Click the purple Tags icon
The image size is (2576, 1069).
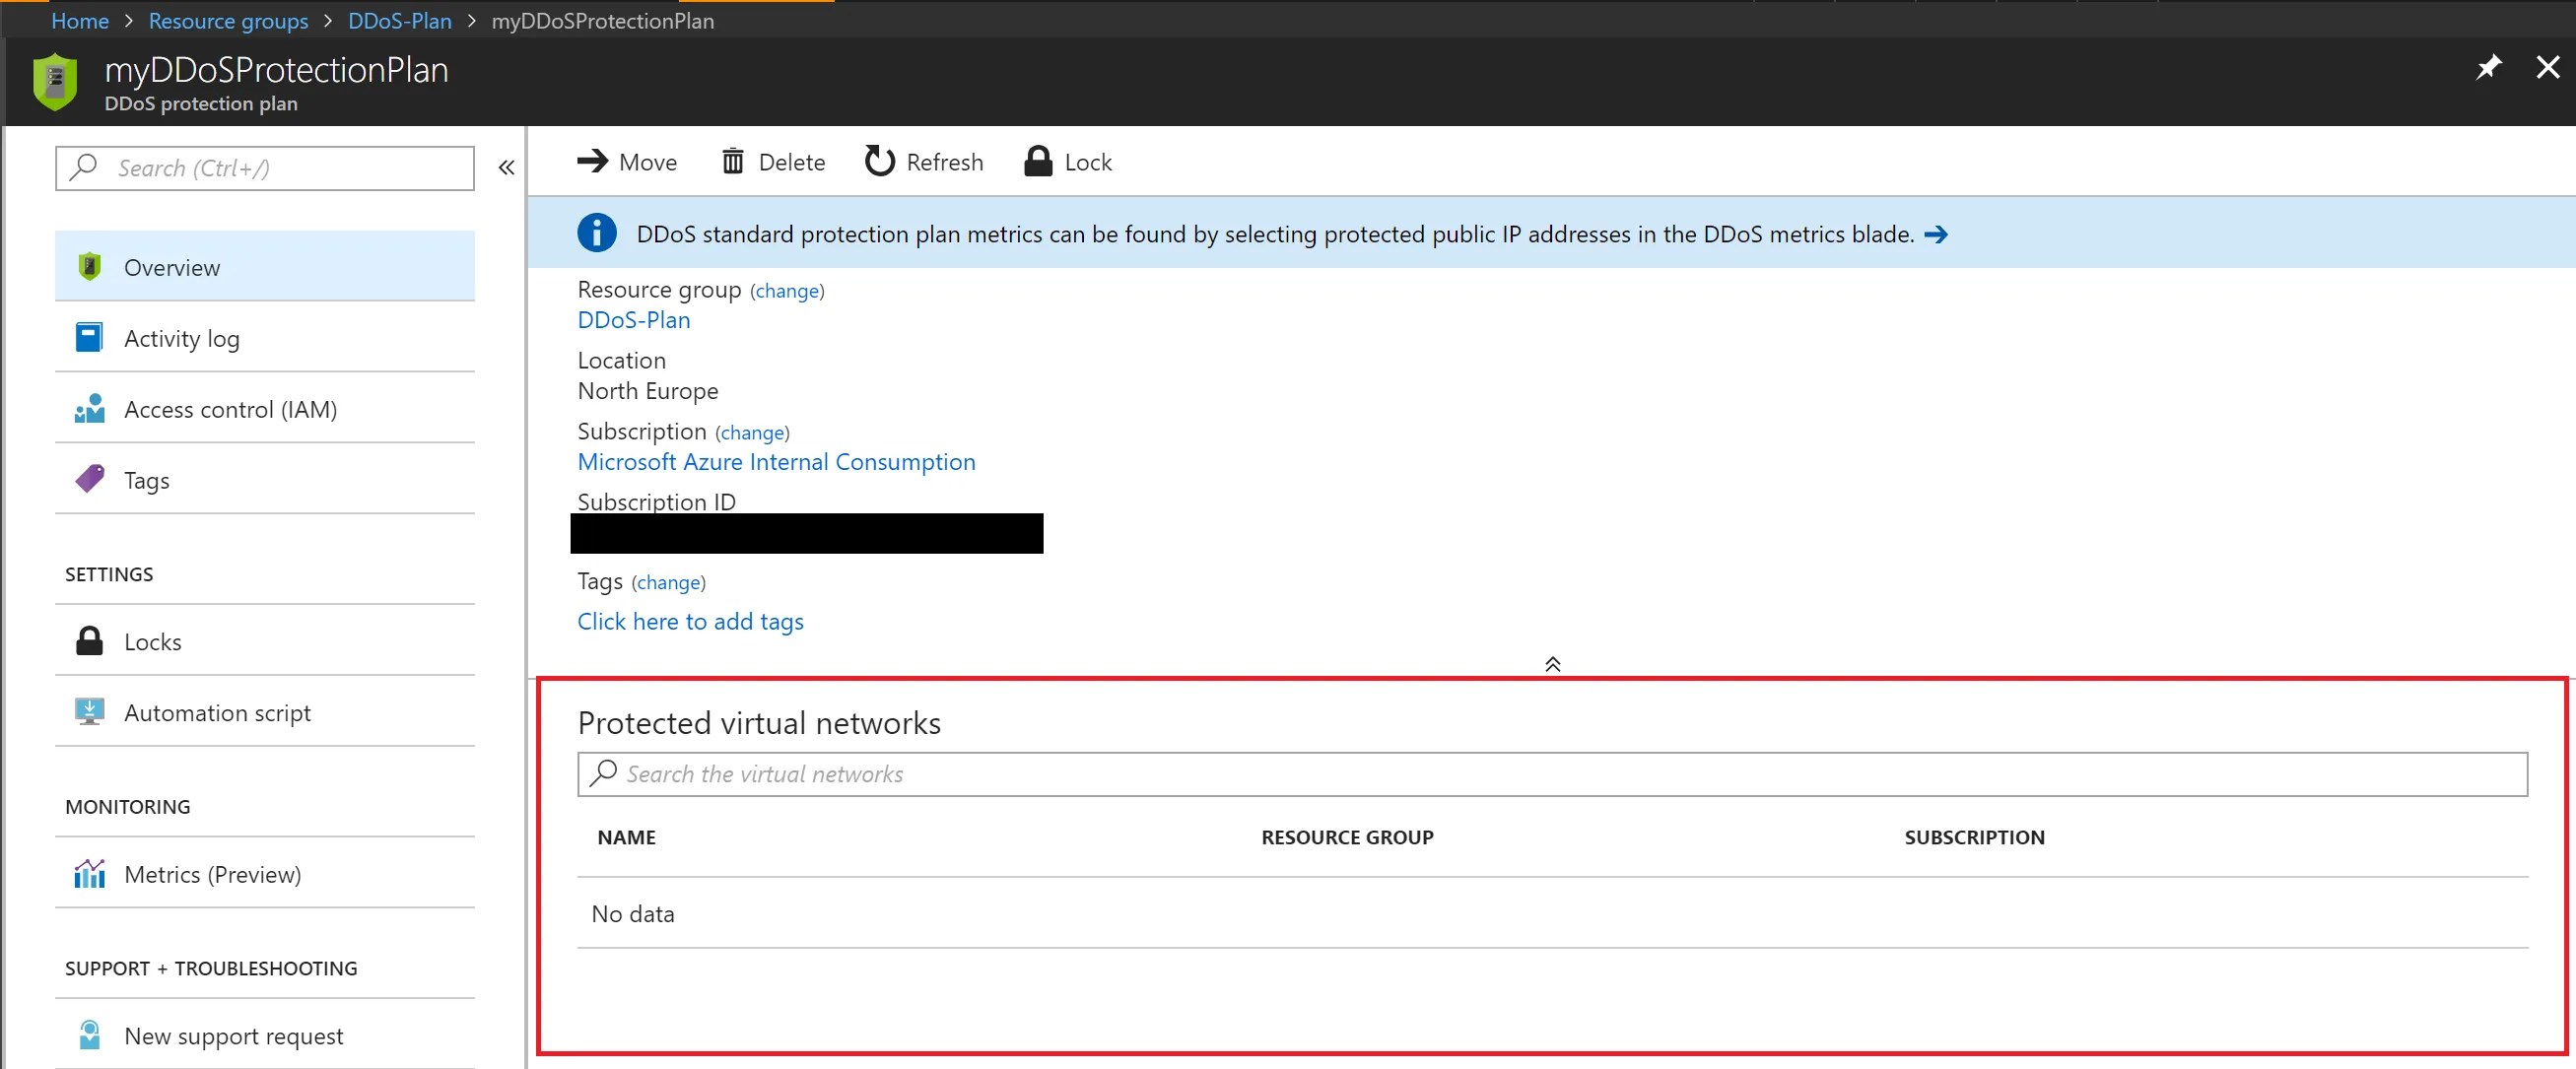click(x=89, y=479)
